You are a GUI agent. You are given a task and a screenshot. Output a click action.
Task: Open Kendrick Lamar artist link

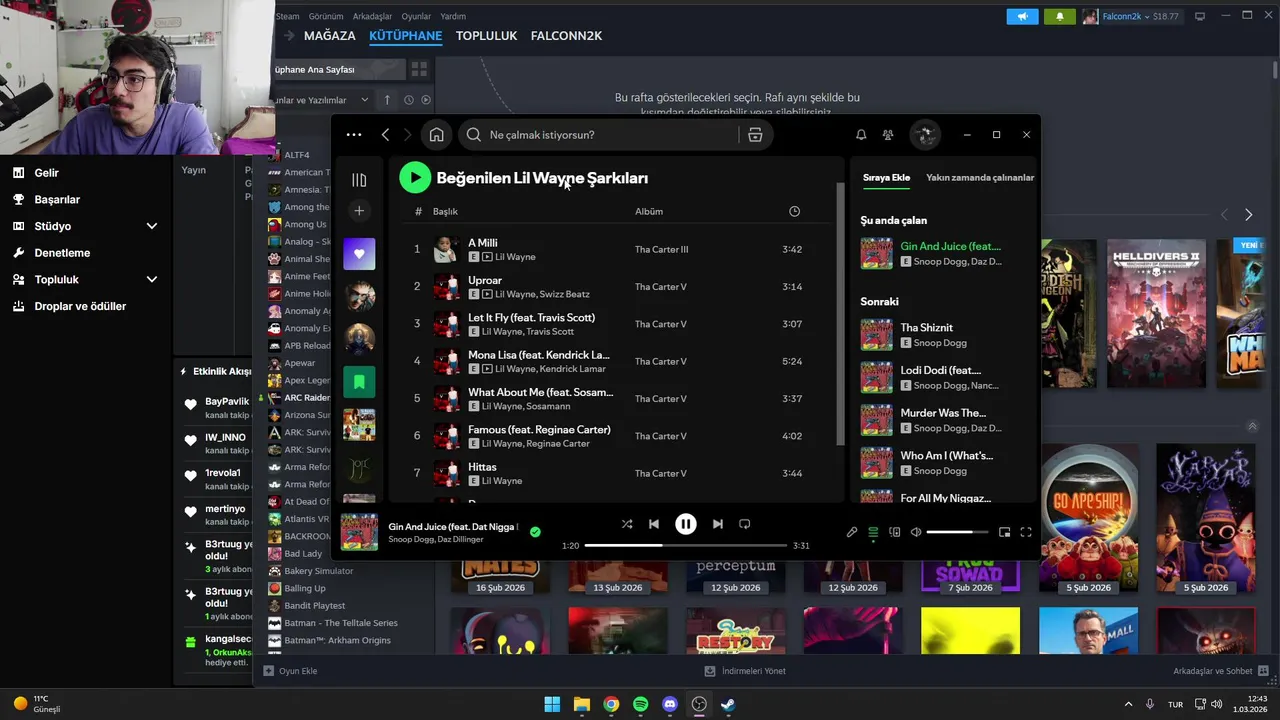click(x=573, y=369)
